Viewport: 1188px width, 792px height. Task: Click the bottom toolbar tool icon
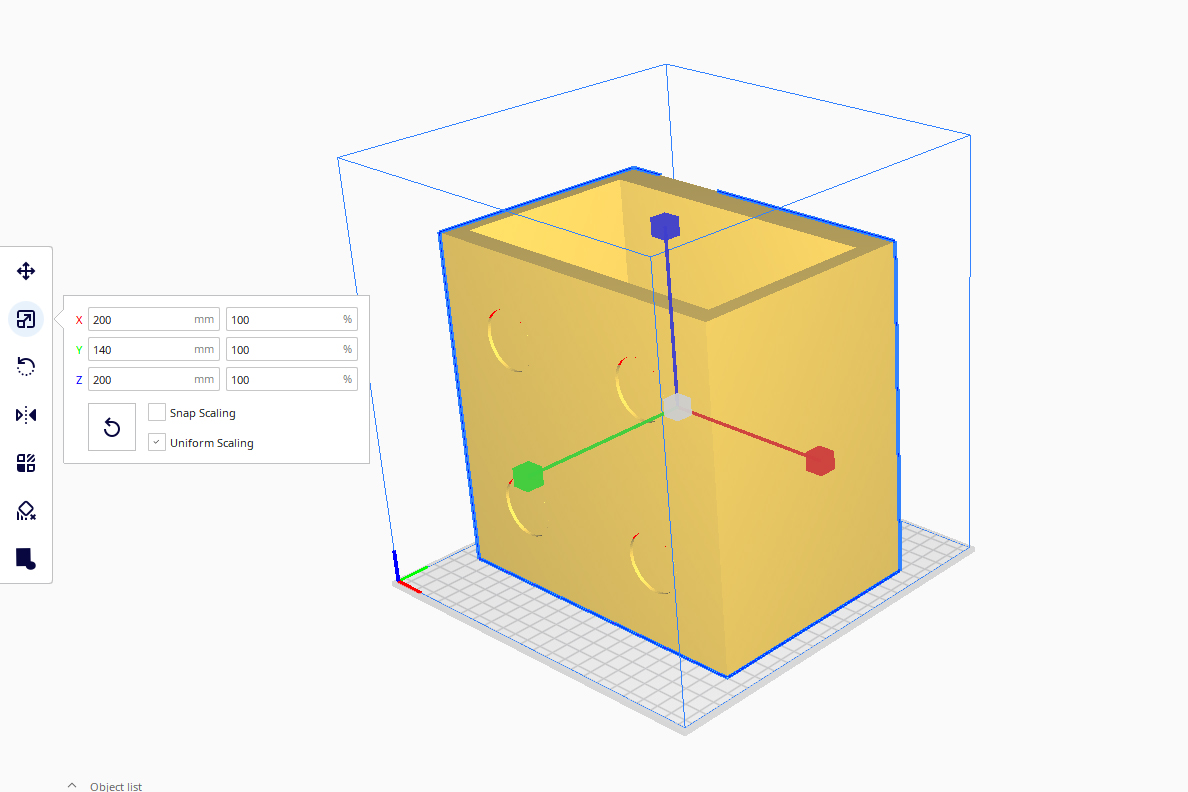pos(26,559)
